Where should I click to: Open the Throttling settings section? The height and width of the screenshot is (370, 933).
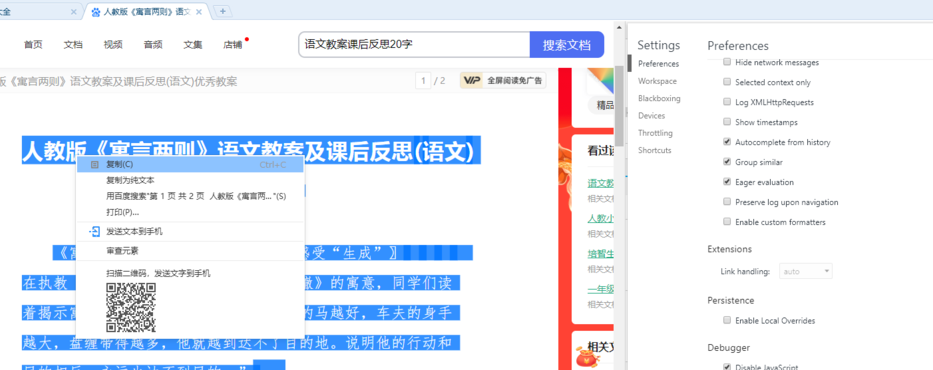coord(655,133)
